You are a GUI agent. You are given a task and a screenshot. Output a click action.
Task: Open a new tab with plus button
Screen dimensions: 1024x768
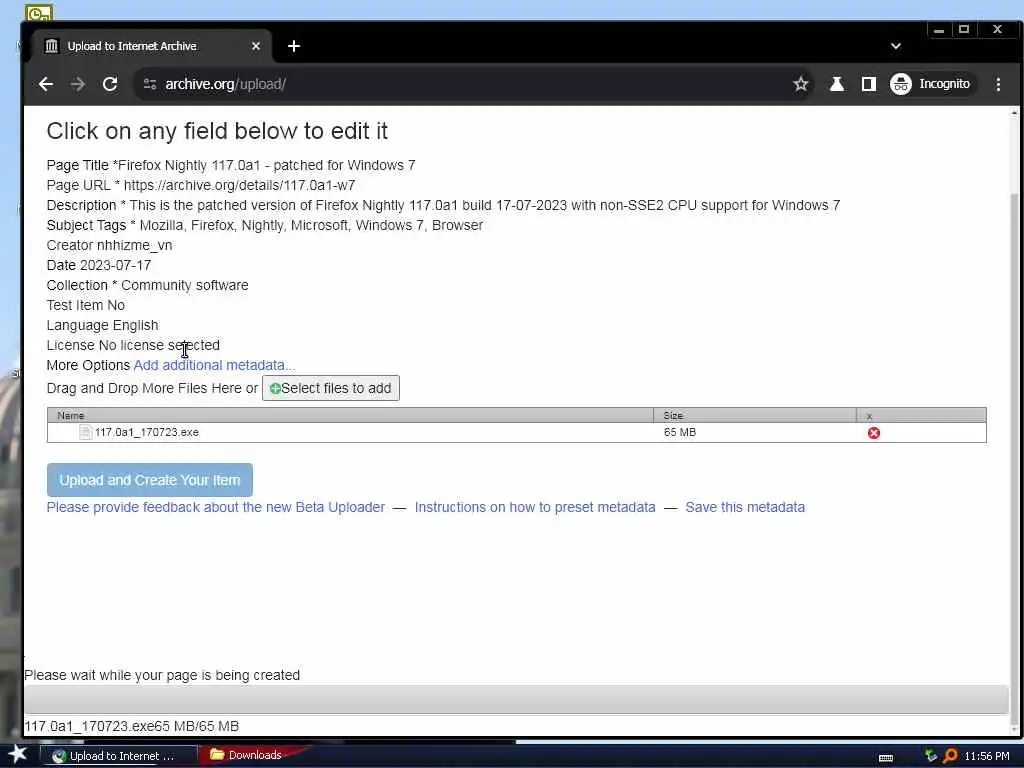[x=294, y=46]
